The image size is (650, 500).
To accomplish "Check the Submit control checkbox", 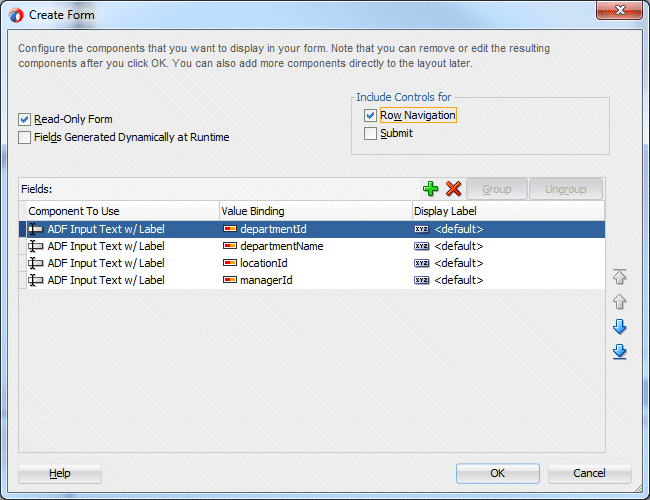I will [x=370, y=133].
